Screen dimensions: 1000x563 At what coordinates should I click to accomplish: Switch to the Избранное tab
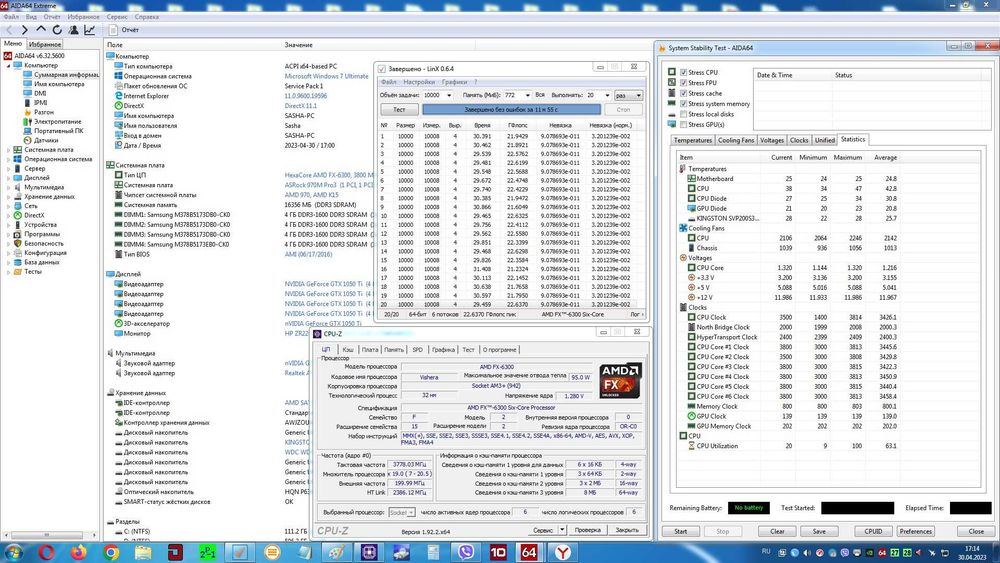[x=45, y=45]
